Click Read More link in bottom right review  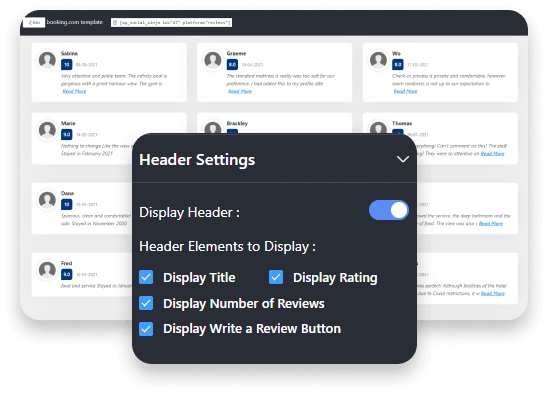click(493, 293)
